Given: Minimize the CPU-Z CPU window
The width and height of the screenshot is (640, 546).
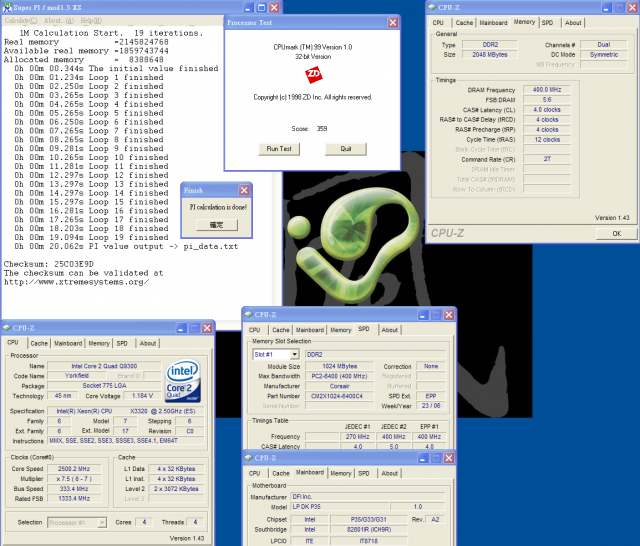Looking at the screenshot, I should [182, 328].
